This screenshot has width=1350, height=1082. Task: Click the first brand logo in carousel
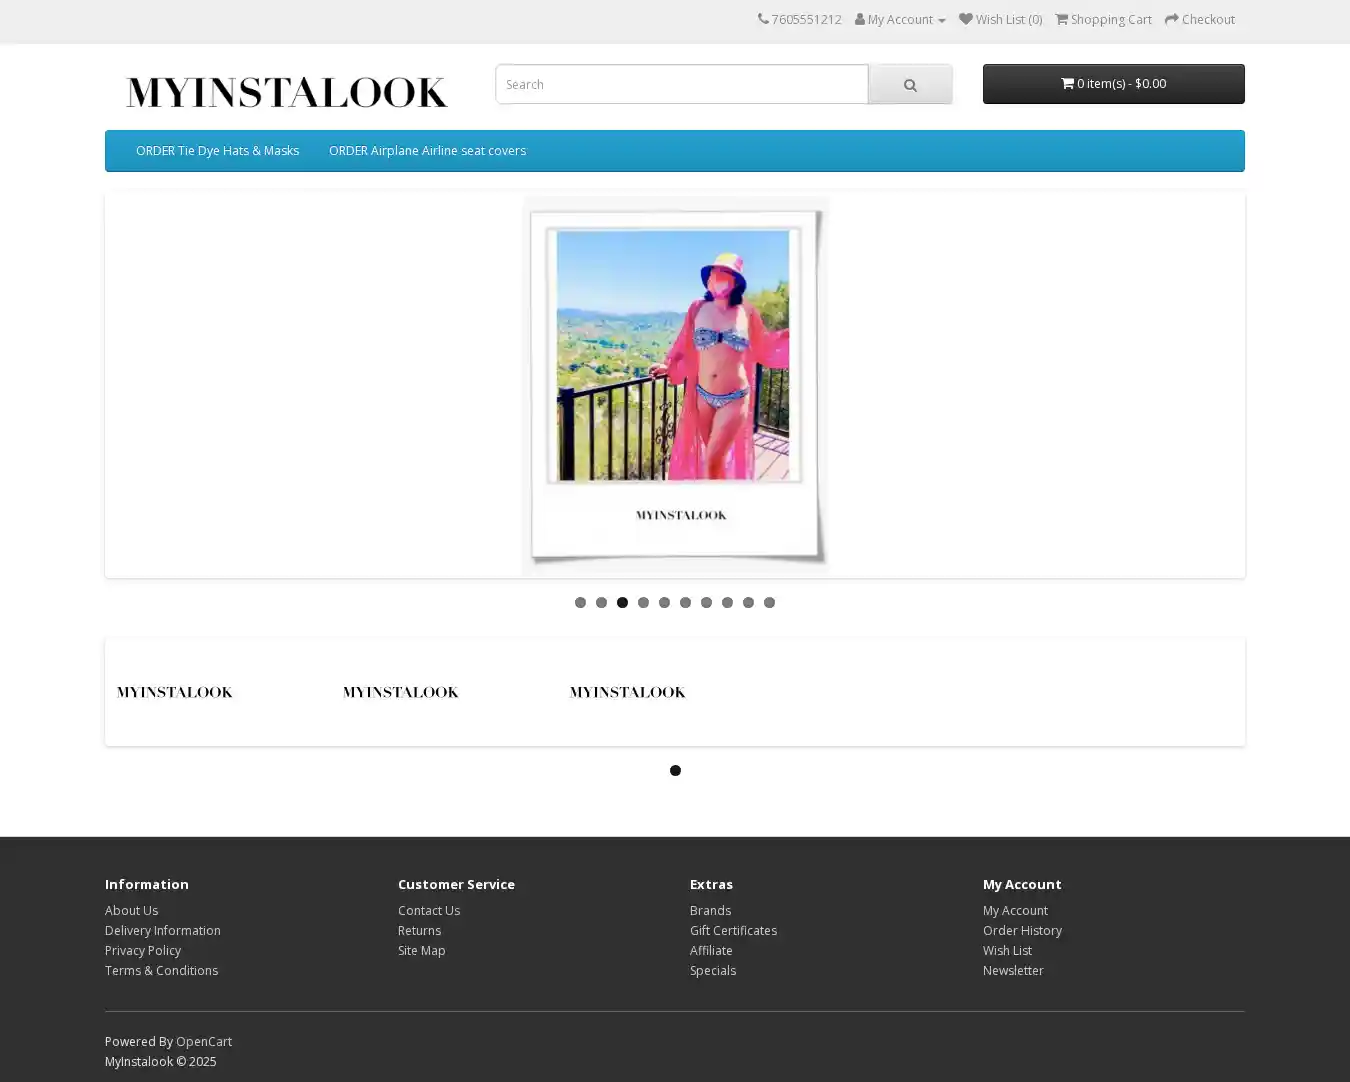tap(175, 692)
